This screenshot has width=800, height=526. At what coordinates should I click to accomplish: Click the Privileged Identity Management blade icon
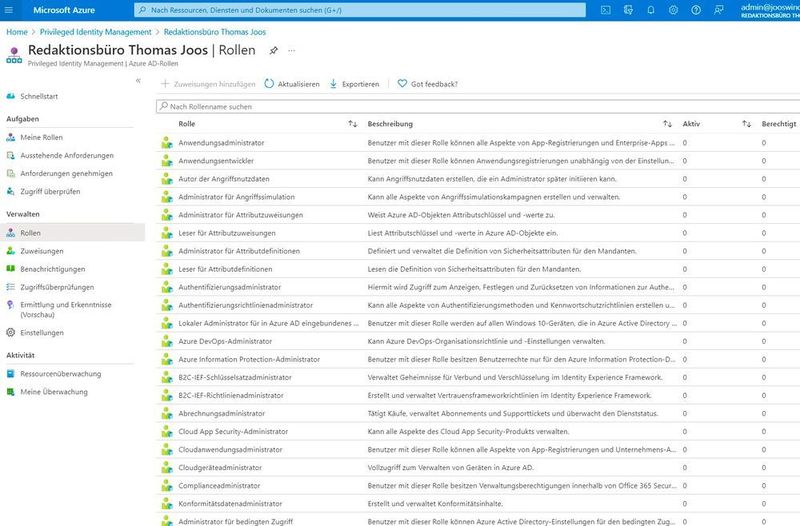(x=14, y=55)
